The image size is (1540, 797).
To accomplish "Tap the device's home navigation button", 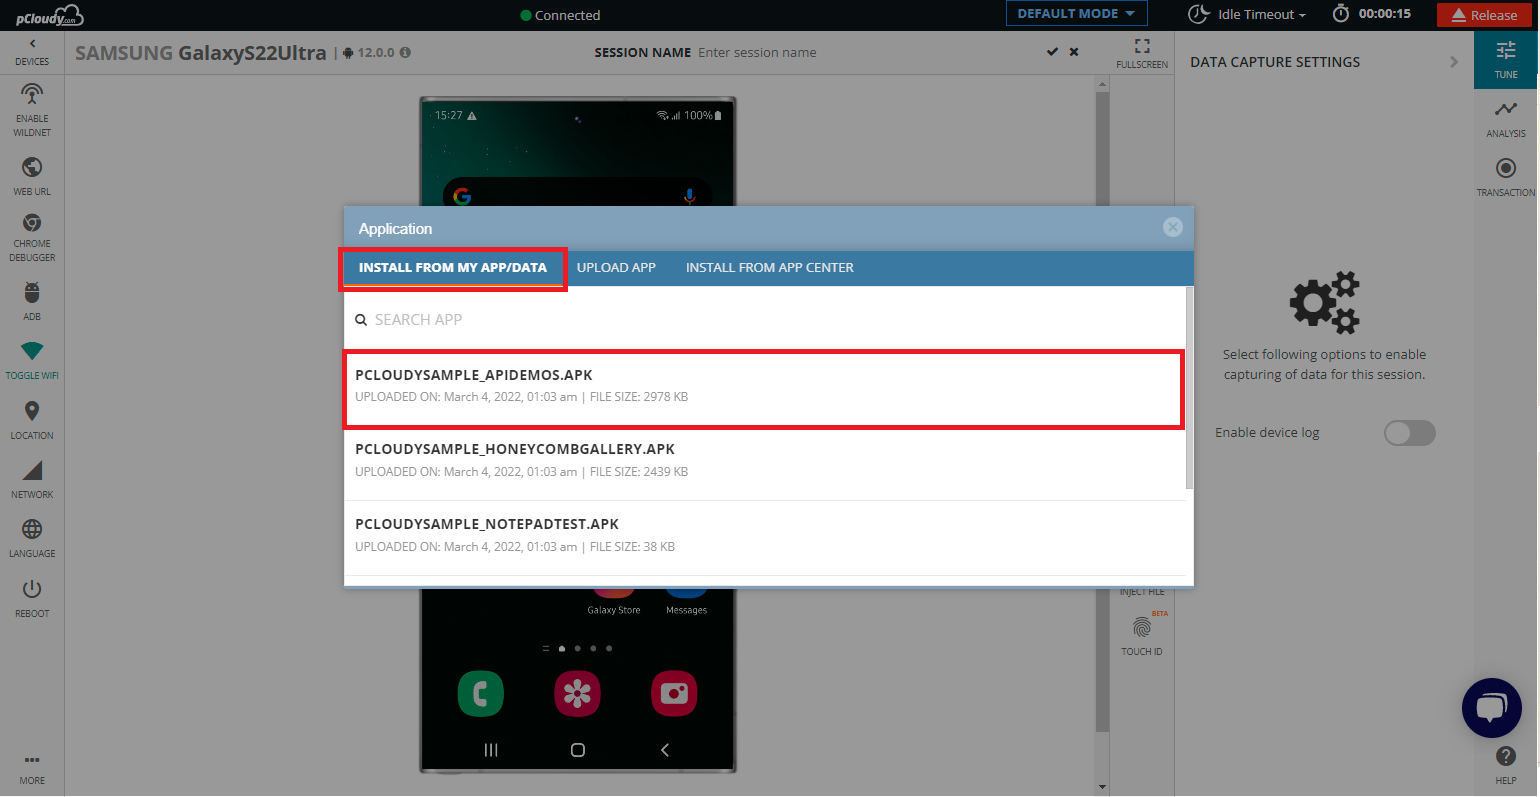I will (578, 750).
